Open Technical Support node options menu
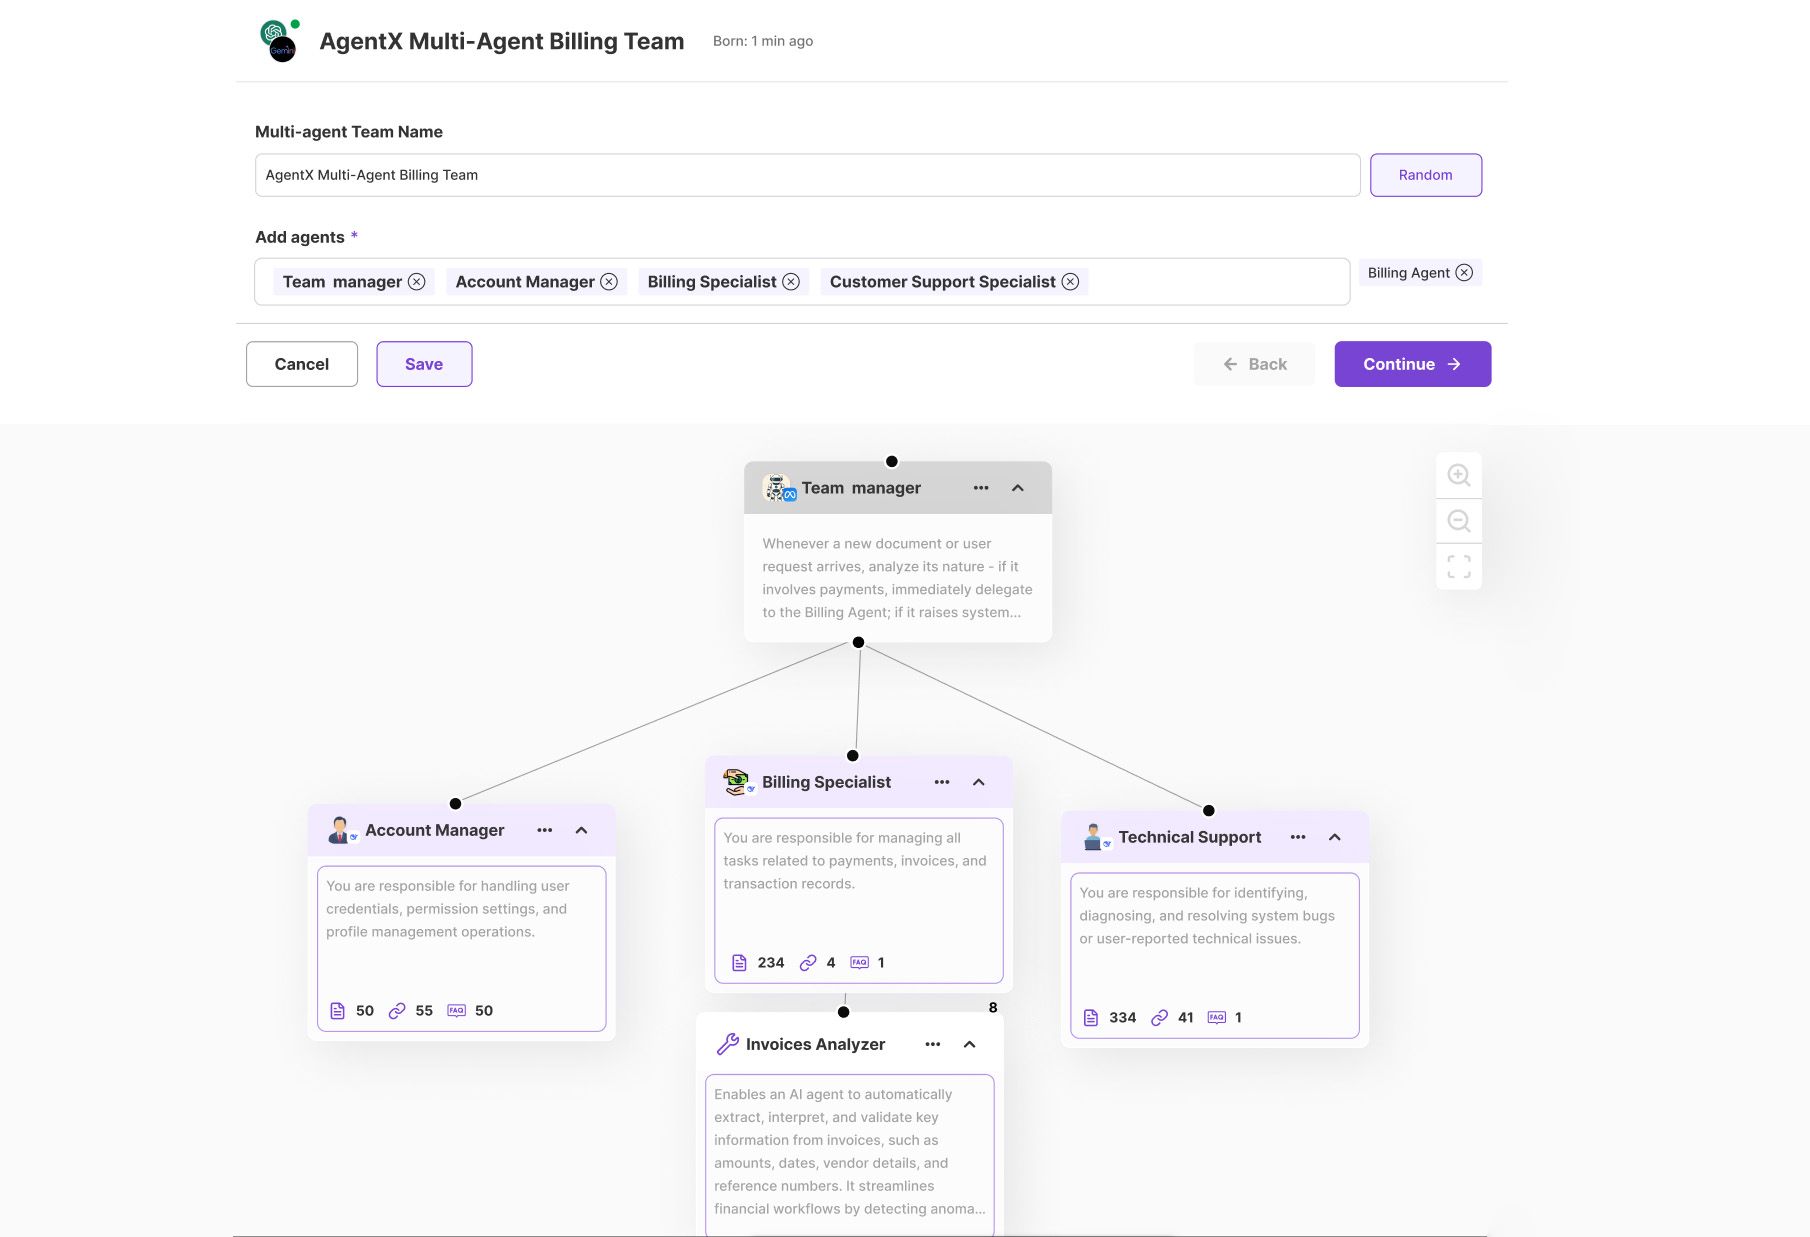Screen dimensions: 1810x1237 1298,837
